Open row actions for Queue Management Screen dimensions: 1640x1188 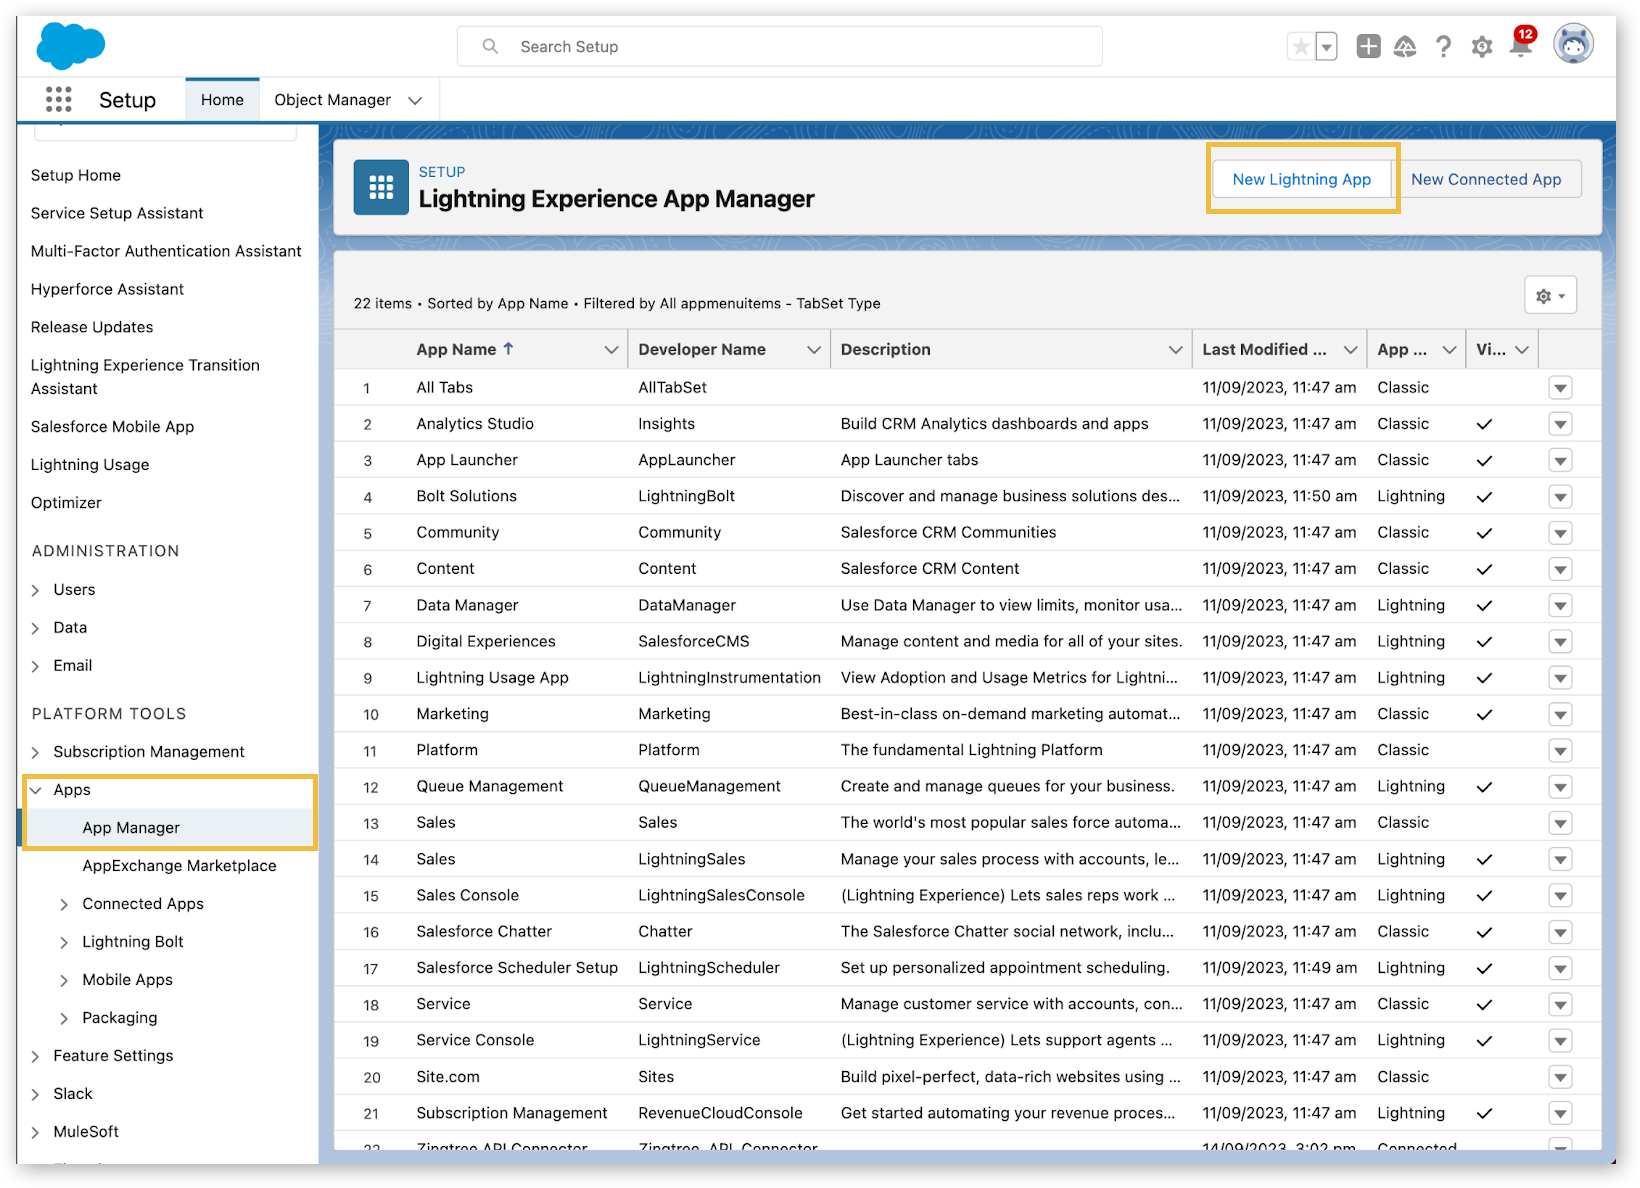[1560, 787]
